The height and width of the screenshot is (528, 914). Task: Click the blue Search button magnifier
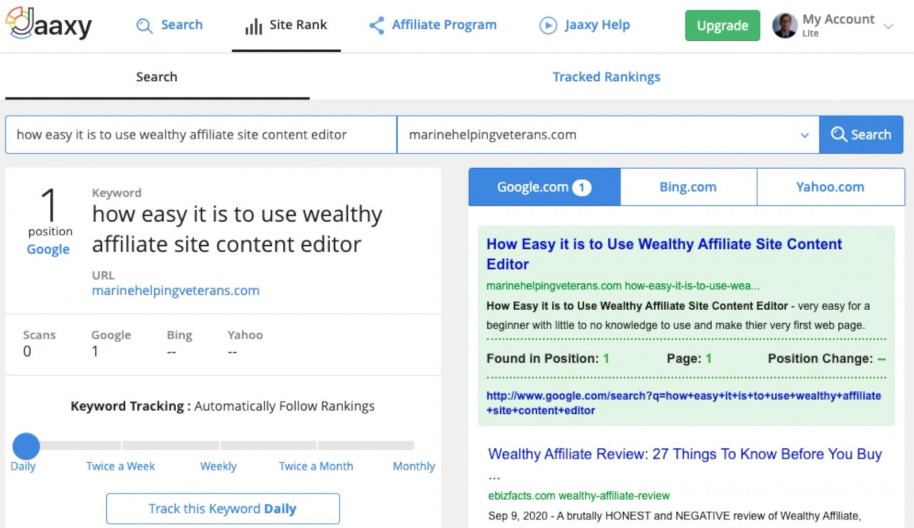coord(839,135)
